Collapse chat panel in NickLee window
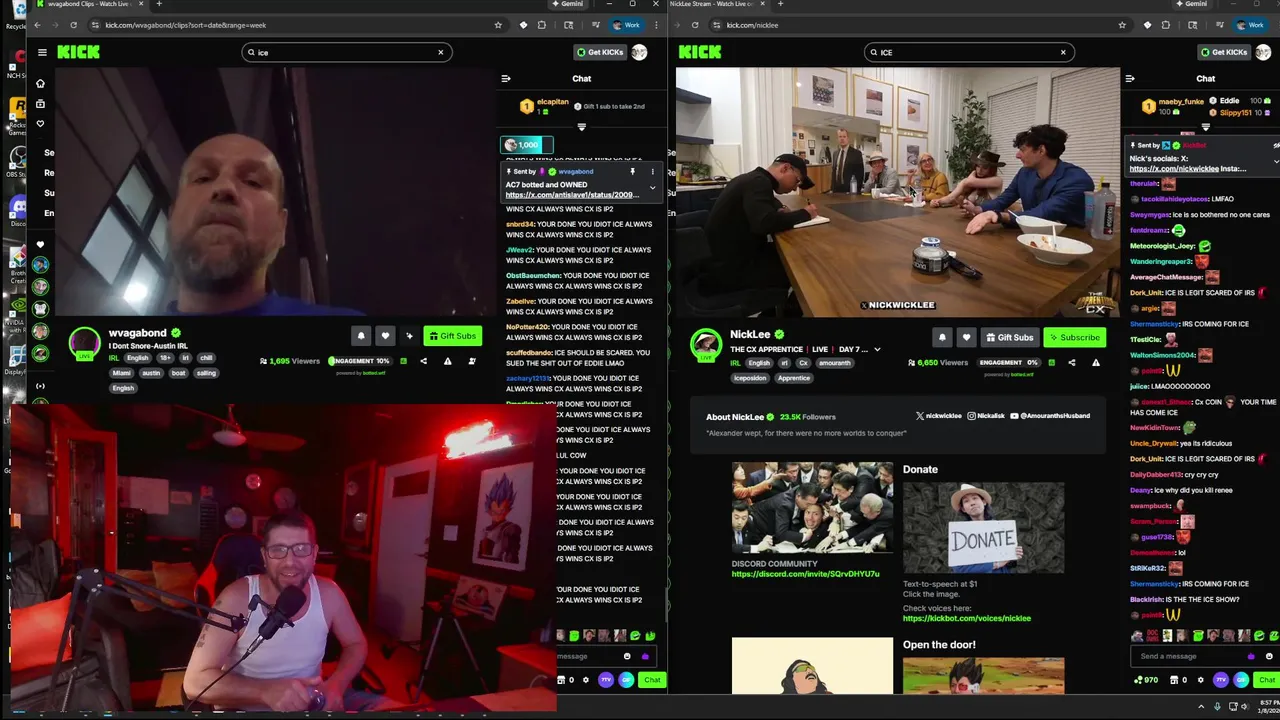This screenshot has height=720, width=1280. tap(1130, 78)
